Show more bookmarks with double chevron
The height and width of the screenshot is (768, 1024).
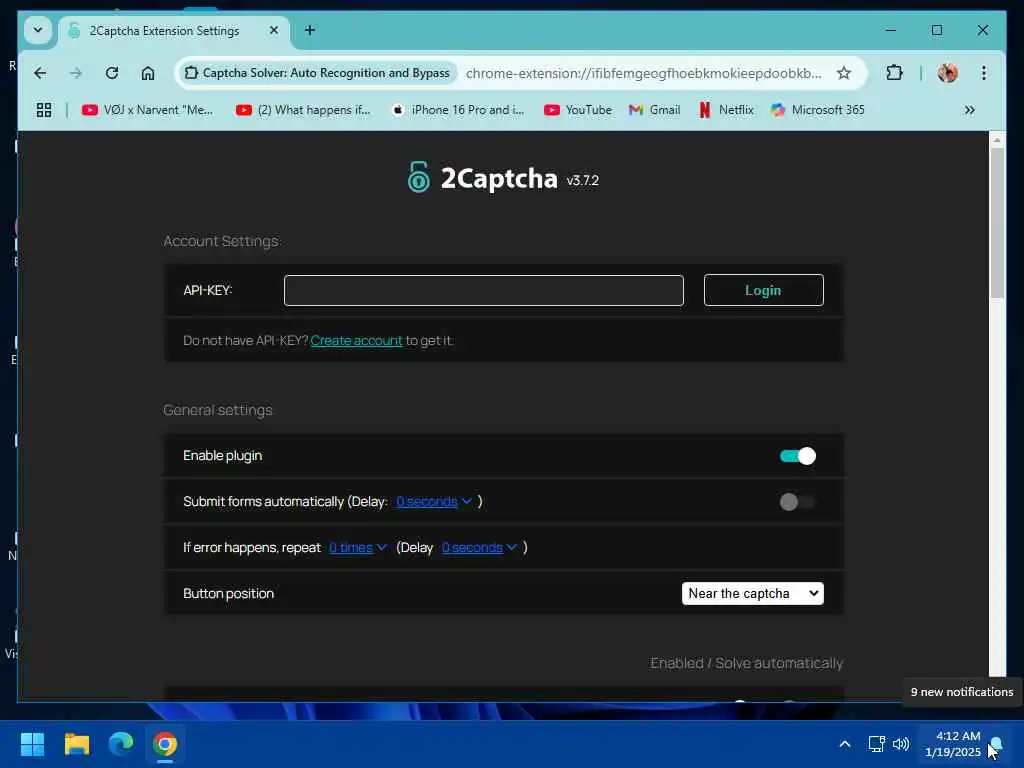coord(970,110)
